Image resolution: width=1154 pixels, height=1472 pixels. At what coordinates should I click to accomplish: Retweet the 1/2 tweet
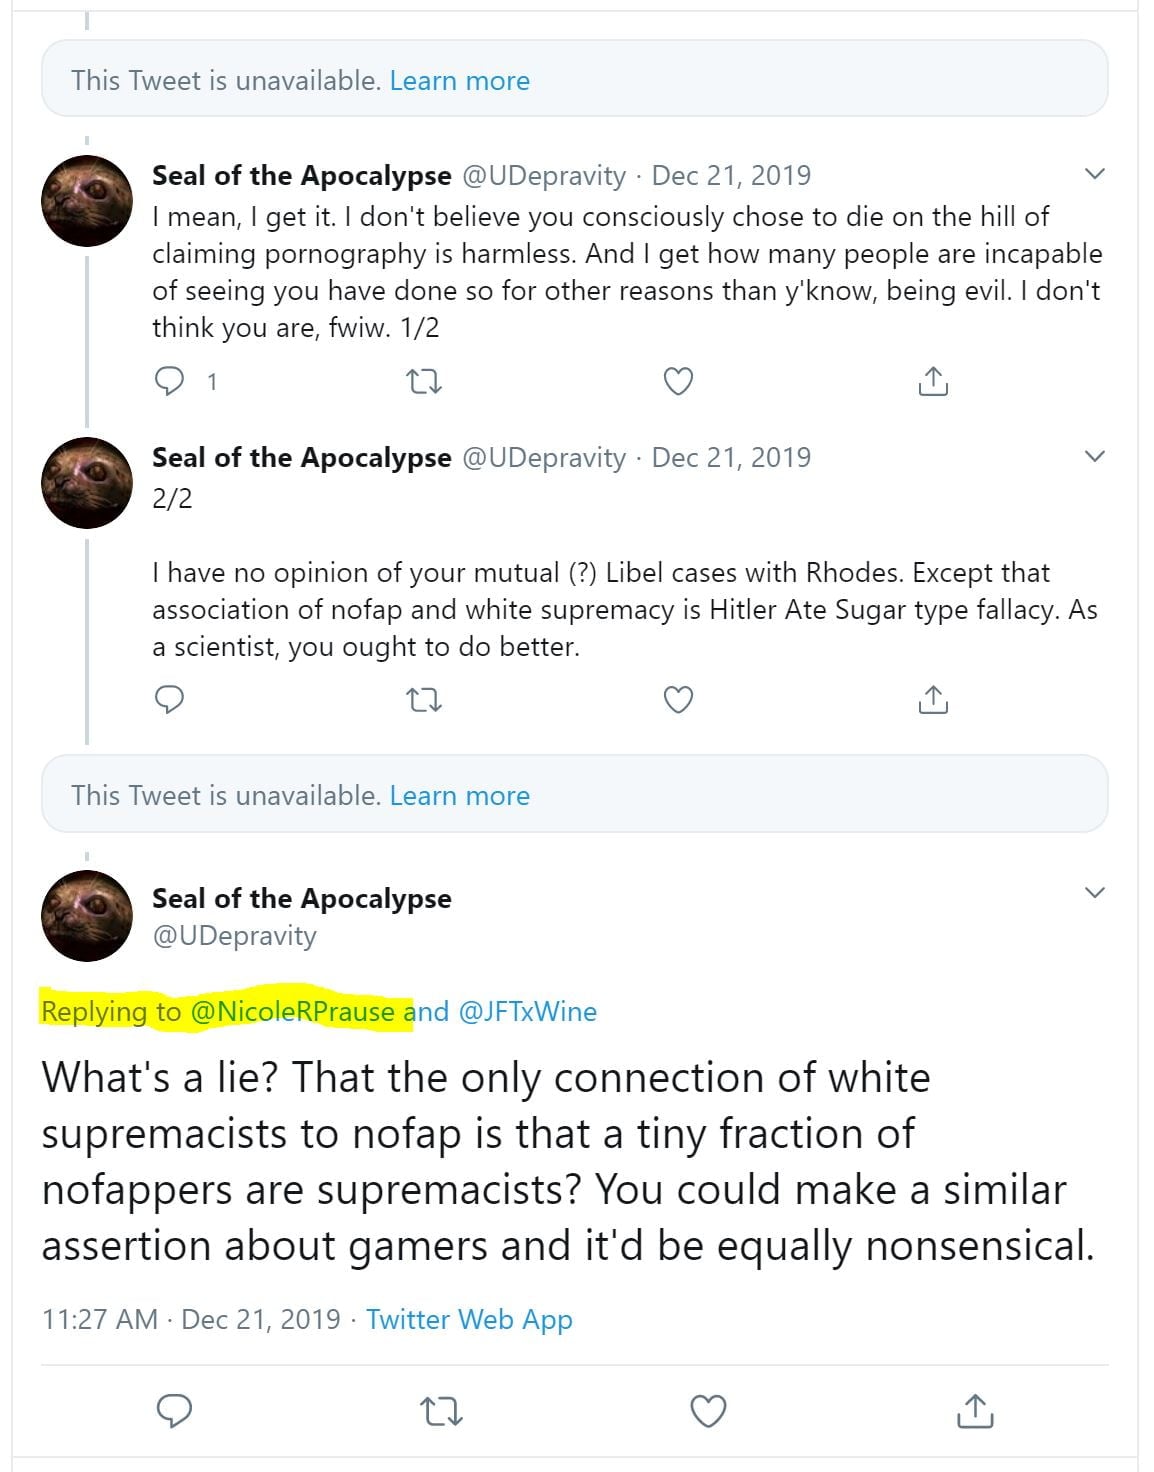click(x=426, y=381)
